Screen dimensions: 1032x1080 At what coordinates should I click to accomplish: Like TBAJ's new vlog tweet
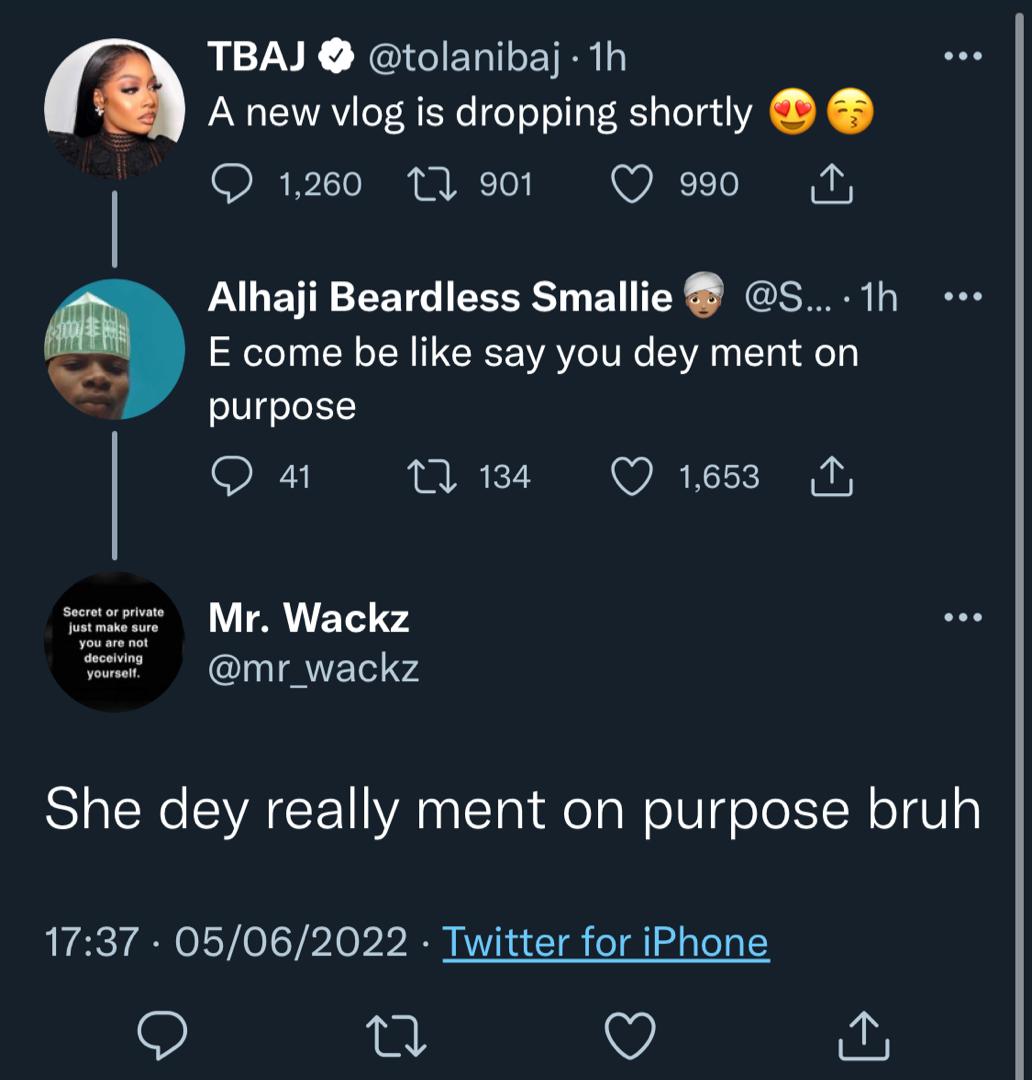click(632, 185)
